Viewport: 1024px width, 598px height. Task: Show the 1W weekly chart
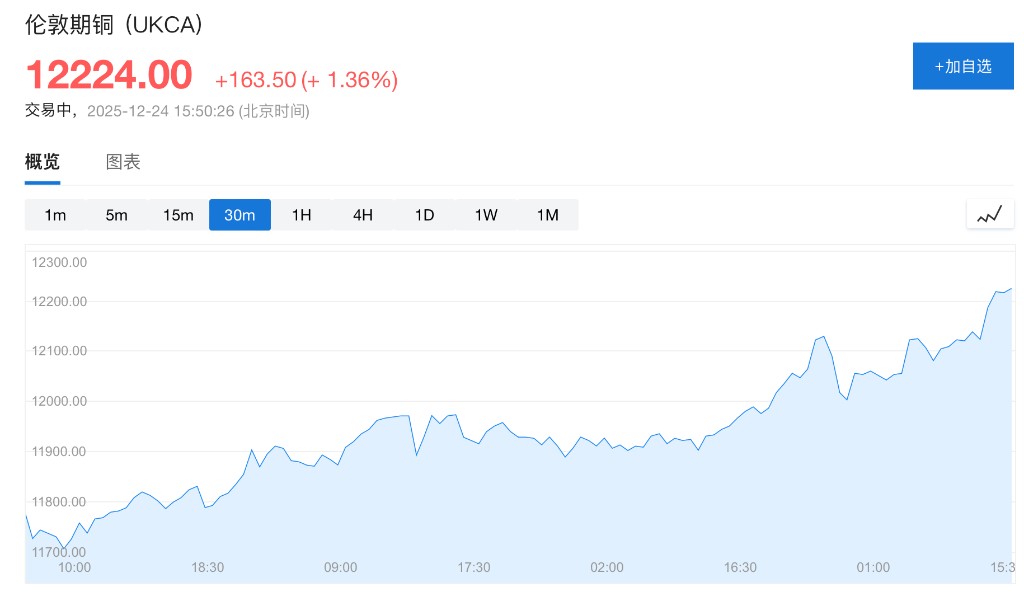click(x=486, y=215)
